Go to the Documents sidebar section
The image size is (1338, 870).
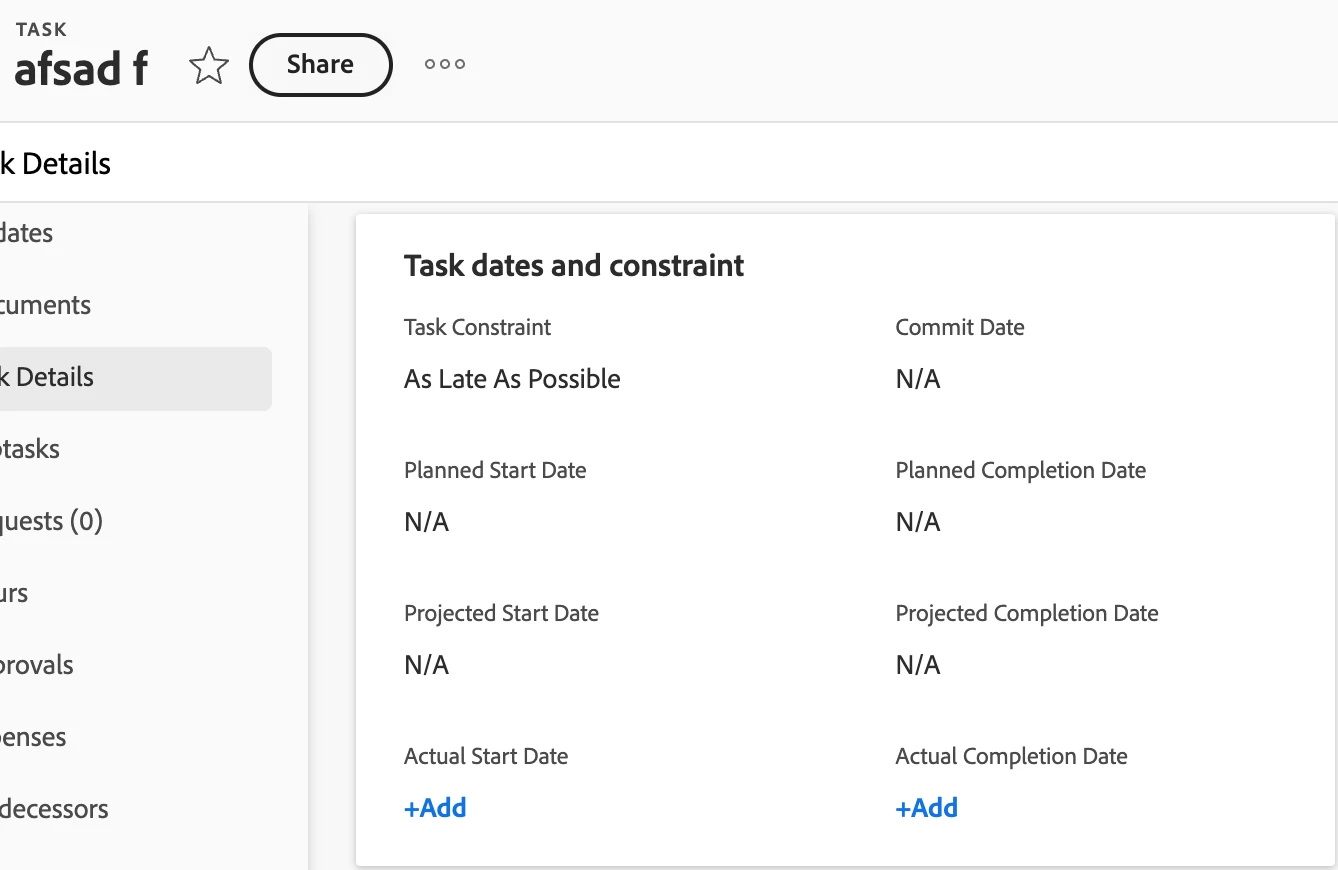[45, 305]
